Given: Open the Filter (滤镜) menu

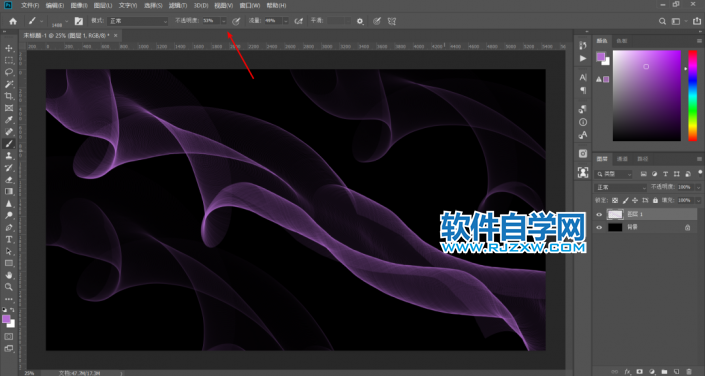Looking at the screenshot, I should pyautogui.click(x=178, y=5).
